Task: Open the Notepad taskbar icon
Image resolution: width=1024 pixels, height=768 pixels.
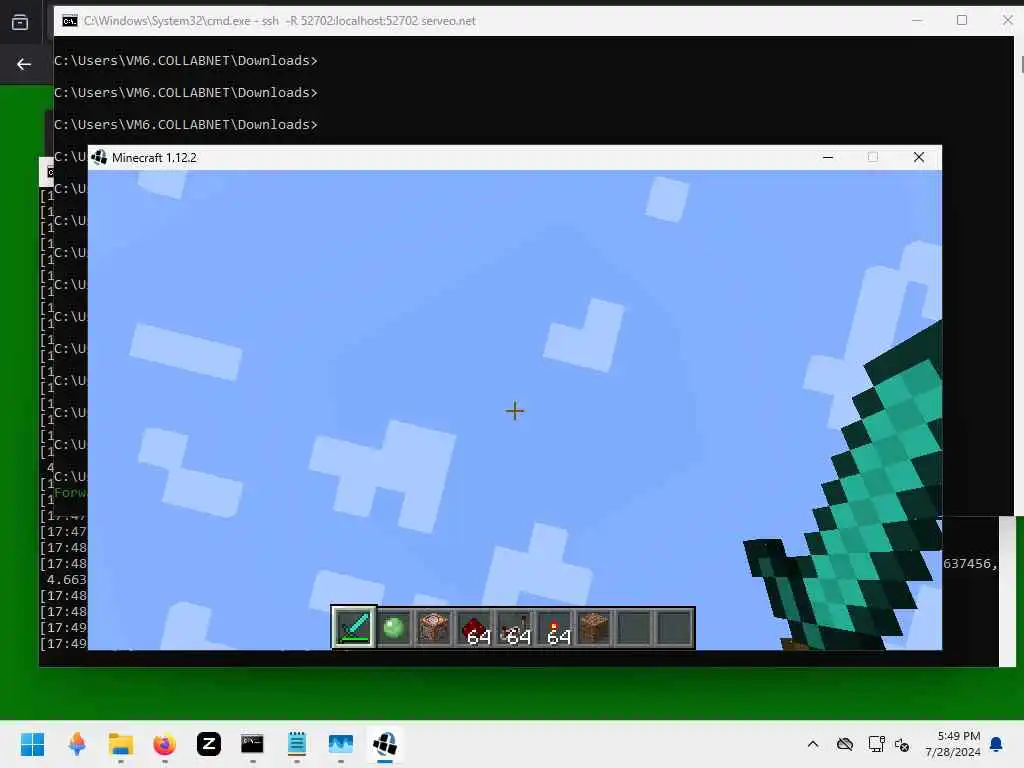Action: pyautogui.click(x=296, y=744)
